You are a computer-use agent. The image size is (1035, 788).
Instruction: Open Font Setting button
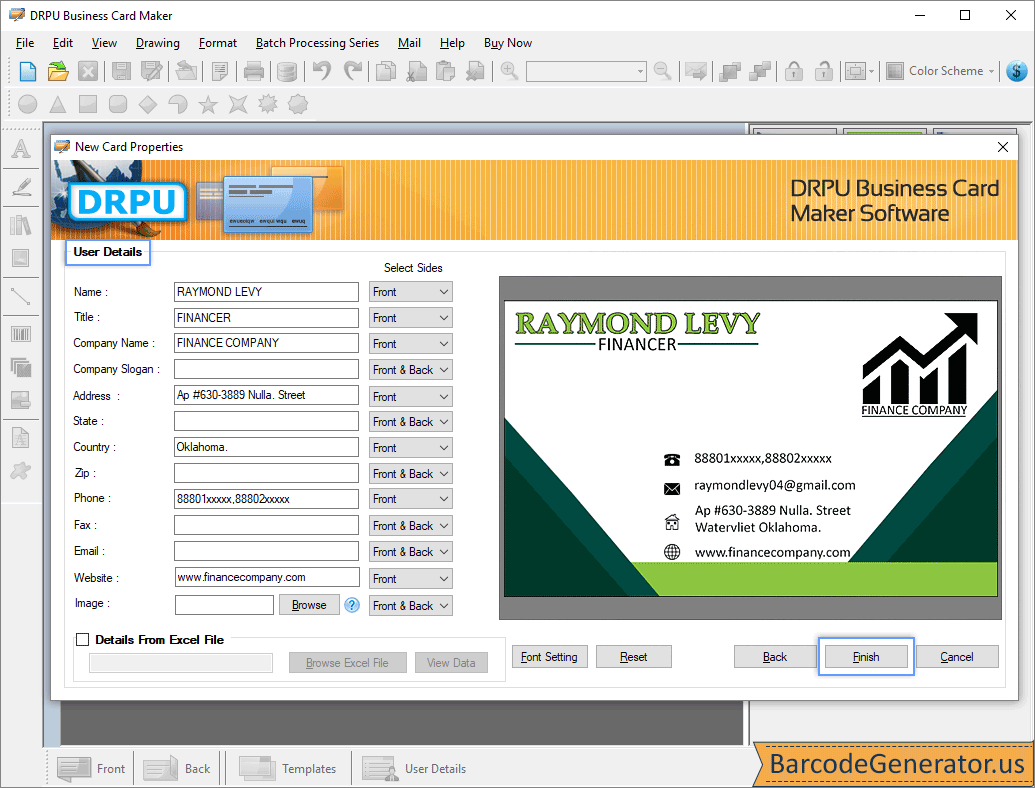tap(549, 657)
